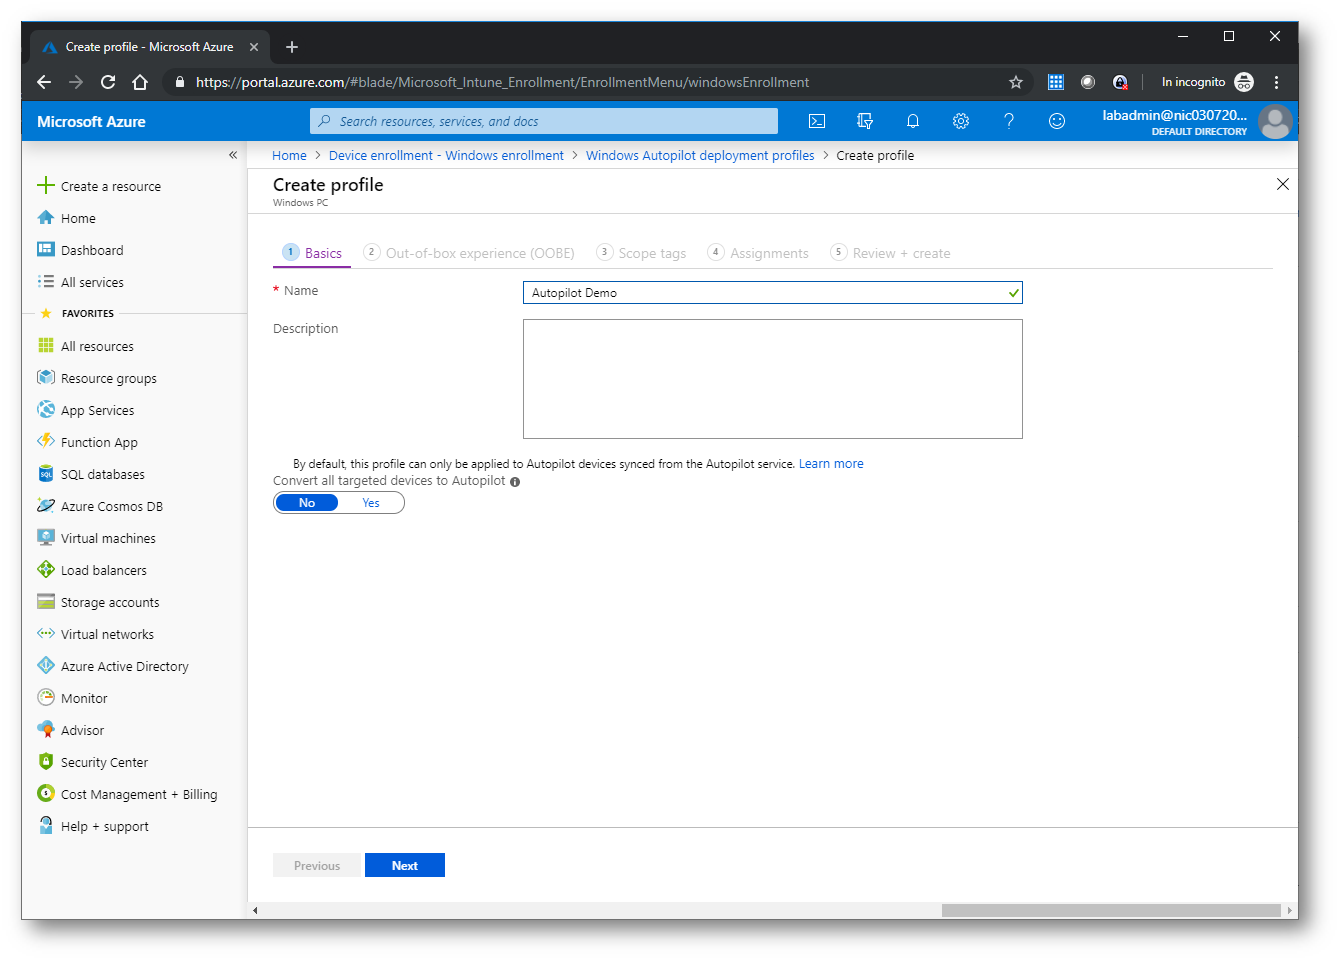Click the Microsoft Azure logo text
The height and width of the screenshot is (962, 1341).
(91, 122)
